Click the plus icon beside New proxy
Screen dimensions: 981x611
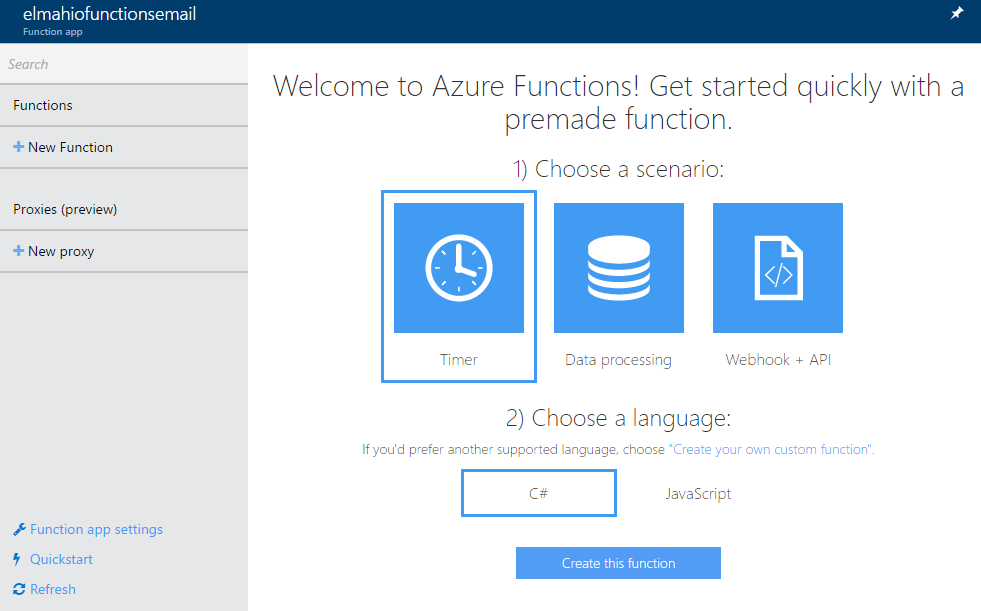19,251
